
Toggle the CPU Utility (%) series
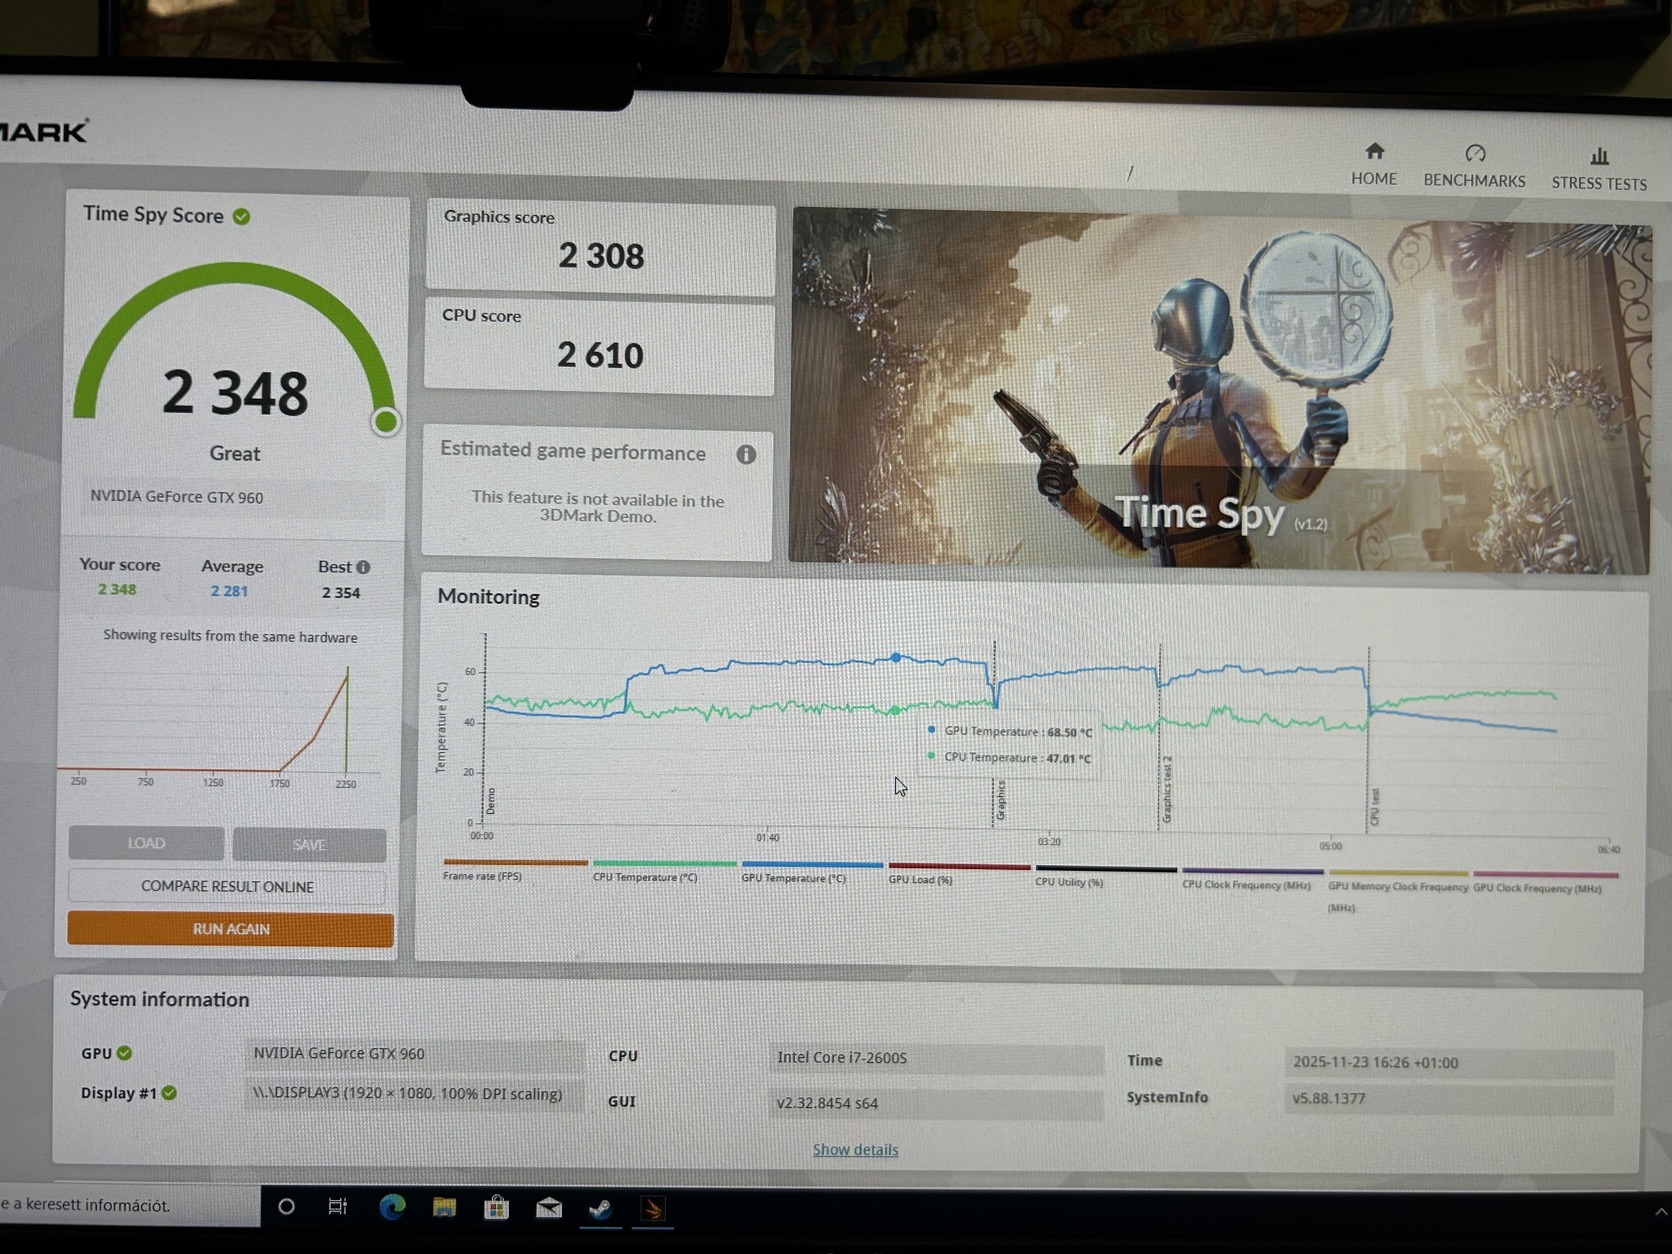(1106, 875)
